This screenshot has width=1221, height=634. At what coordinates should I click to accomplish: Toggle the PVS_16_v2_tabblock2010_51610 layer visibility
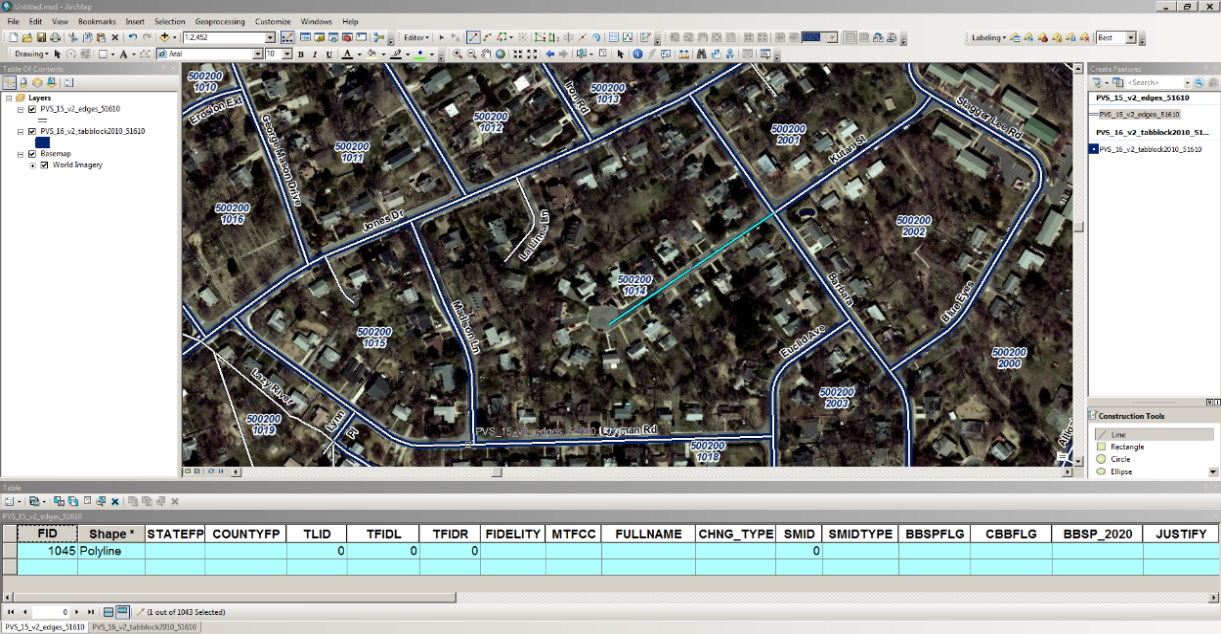click(32, 131)
